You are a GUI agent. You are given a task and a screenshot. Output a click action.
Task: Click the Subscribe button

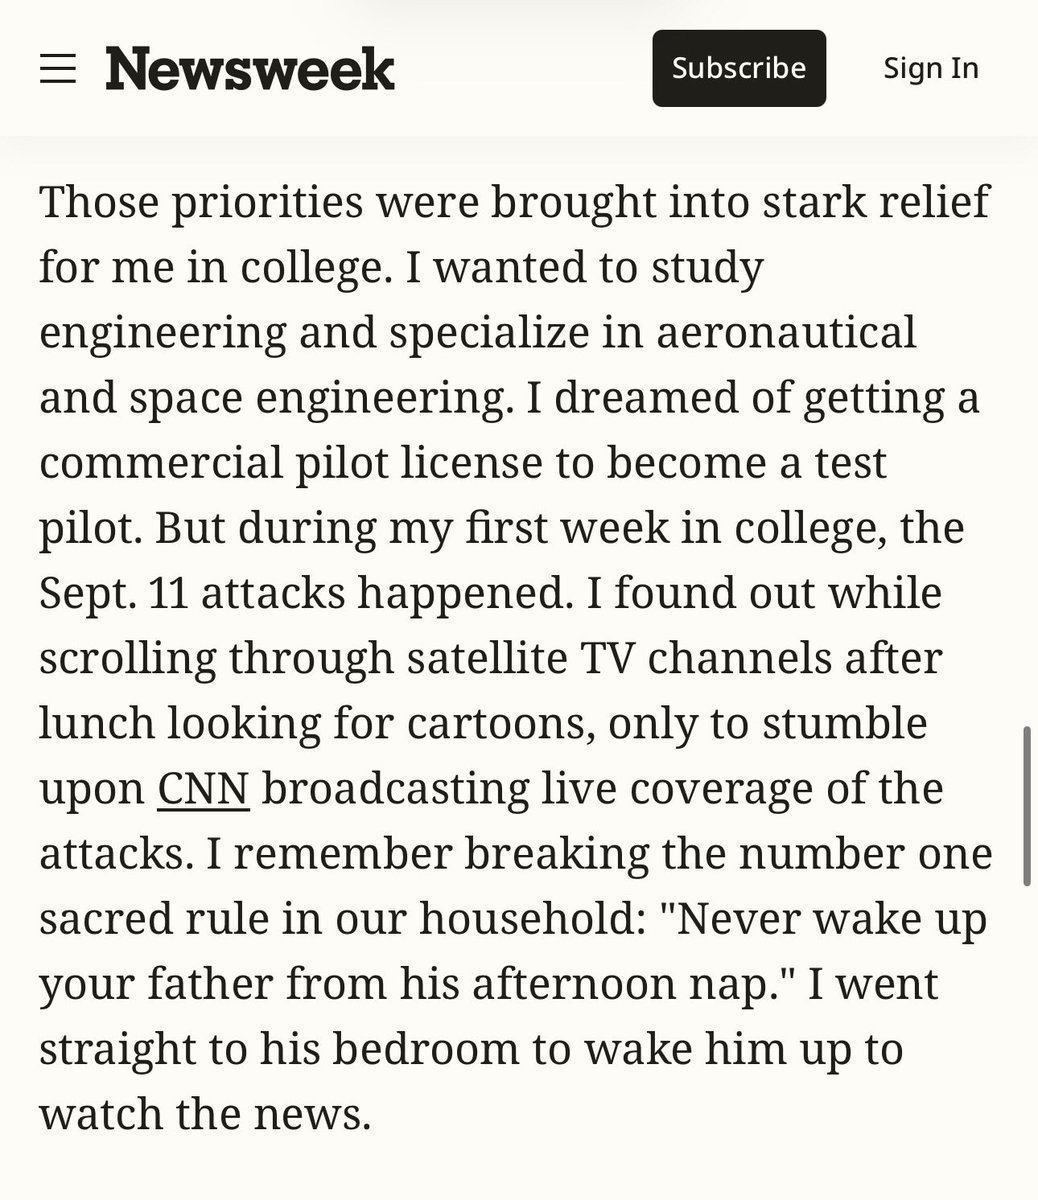click(x=739, y=68)
